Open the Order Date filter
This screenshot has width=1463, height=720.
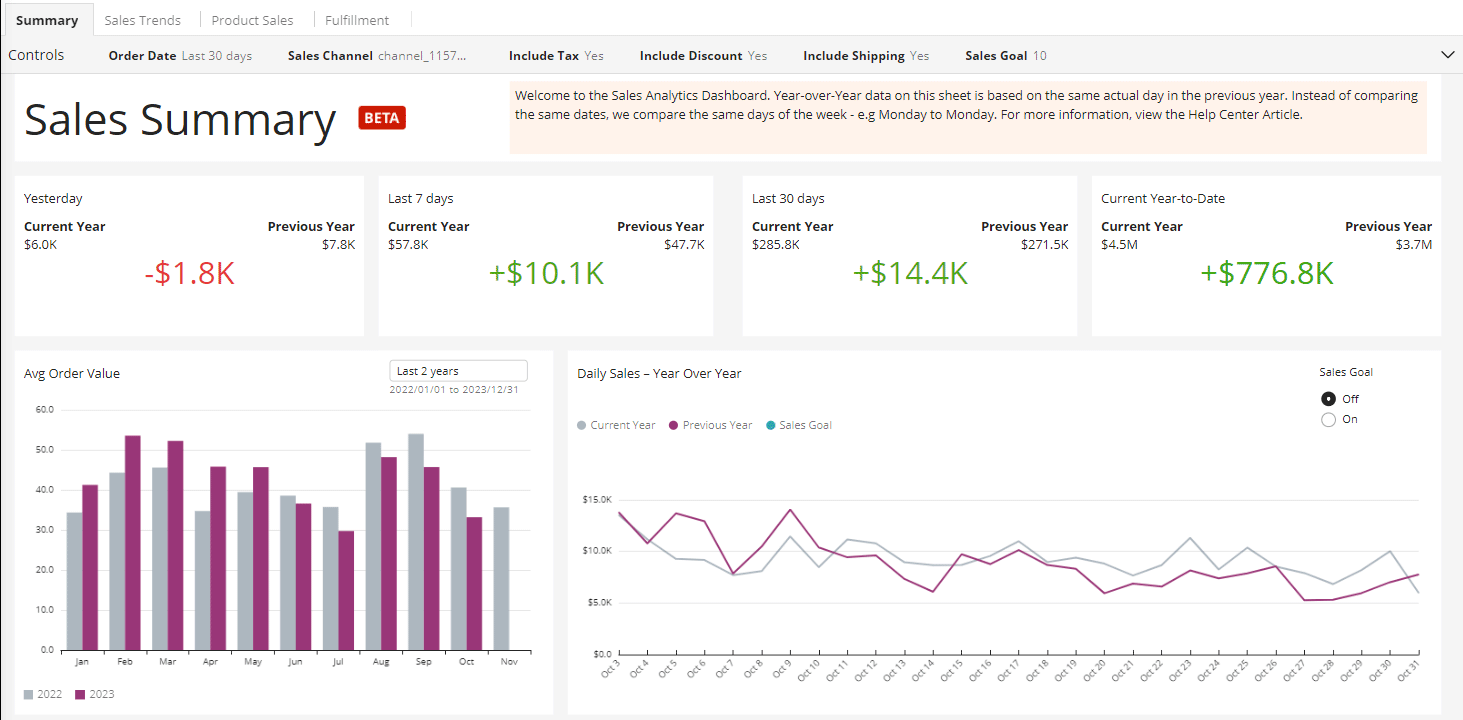(x=180, y=55)
